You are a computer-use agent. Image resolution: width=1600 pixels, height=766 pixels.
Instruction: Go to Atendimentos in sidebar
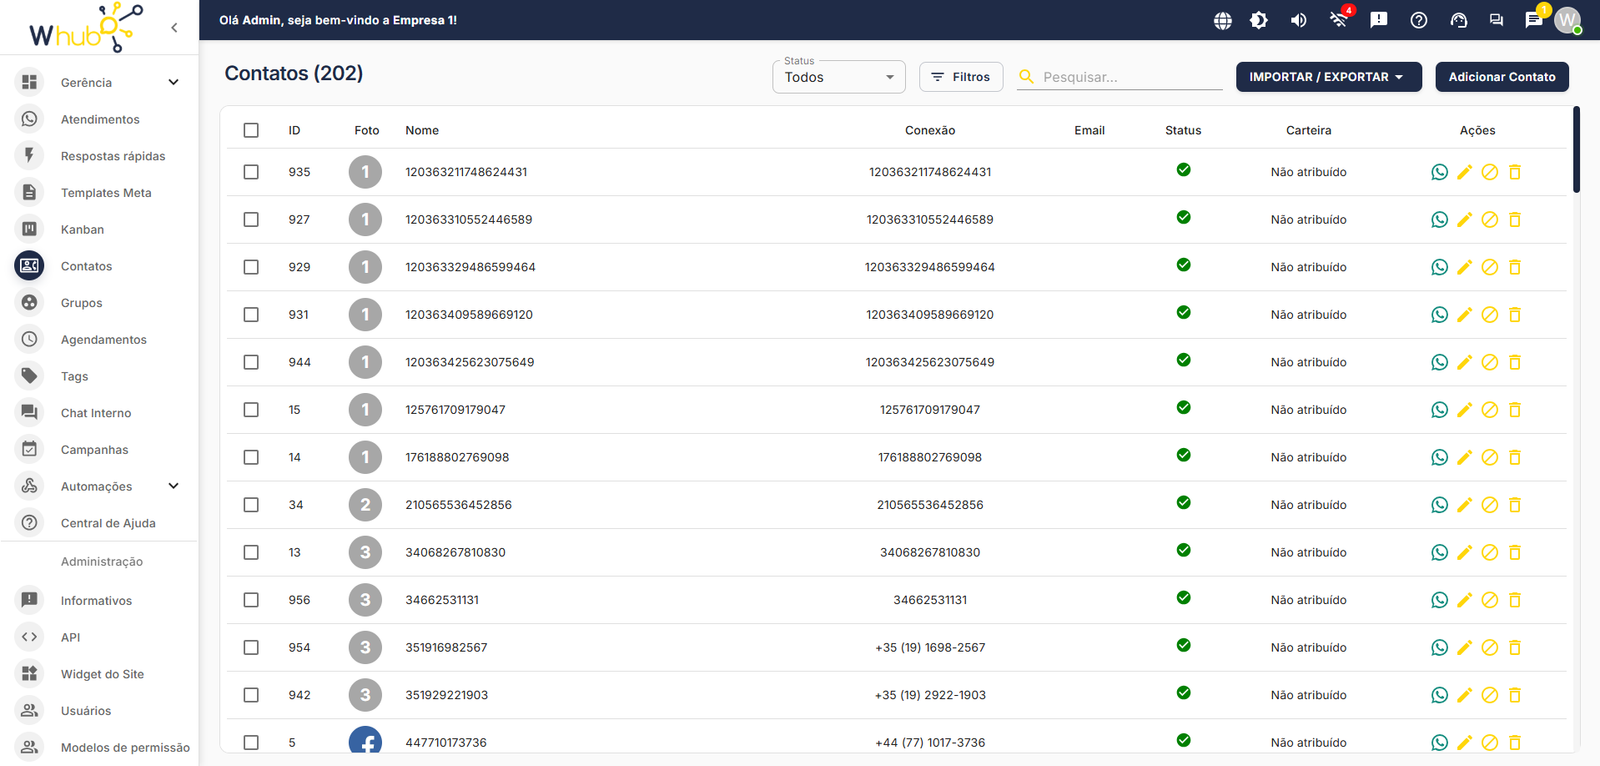99,119
